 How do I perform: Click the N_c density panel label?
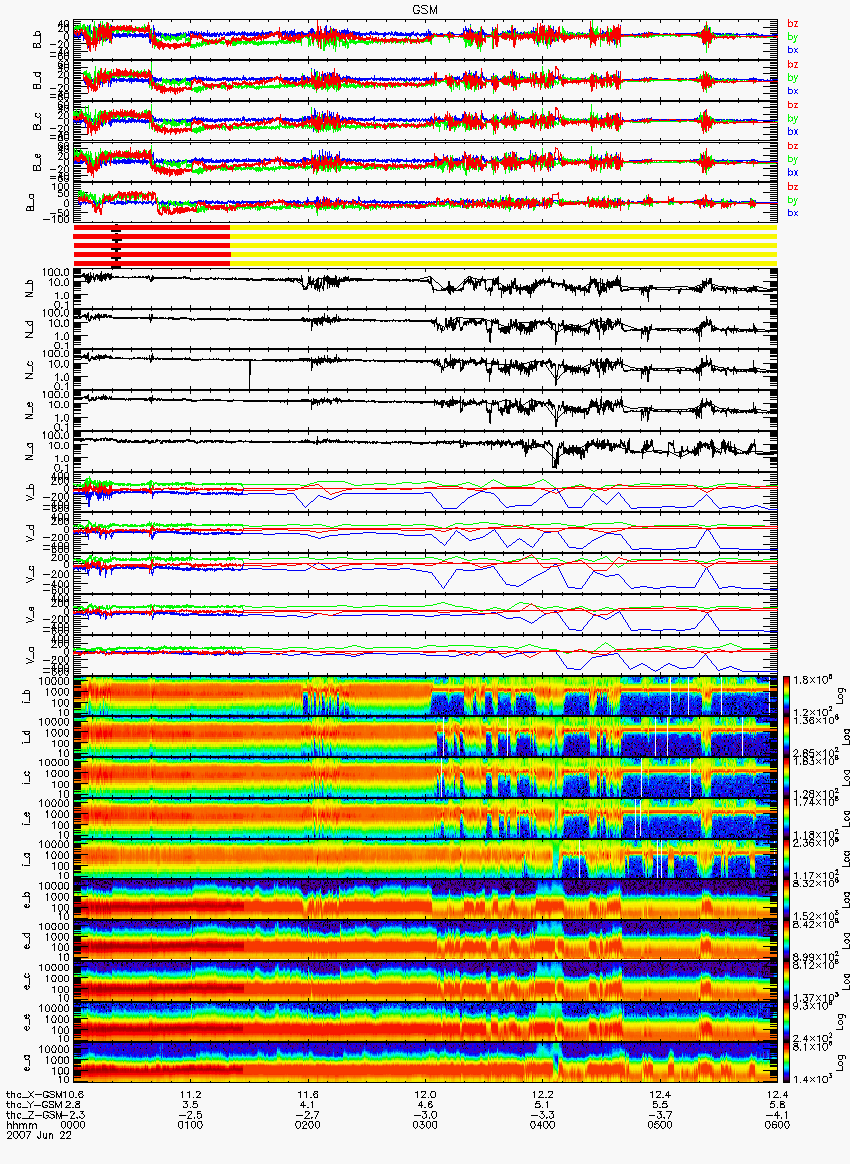coord(30,370)
